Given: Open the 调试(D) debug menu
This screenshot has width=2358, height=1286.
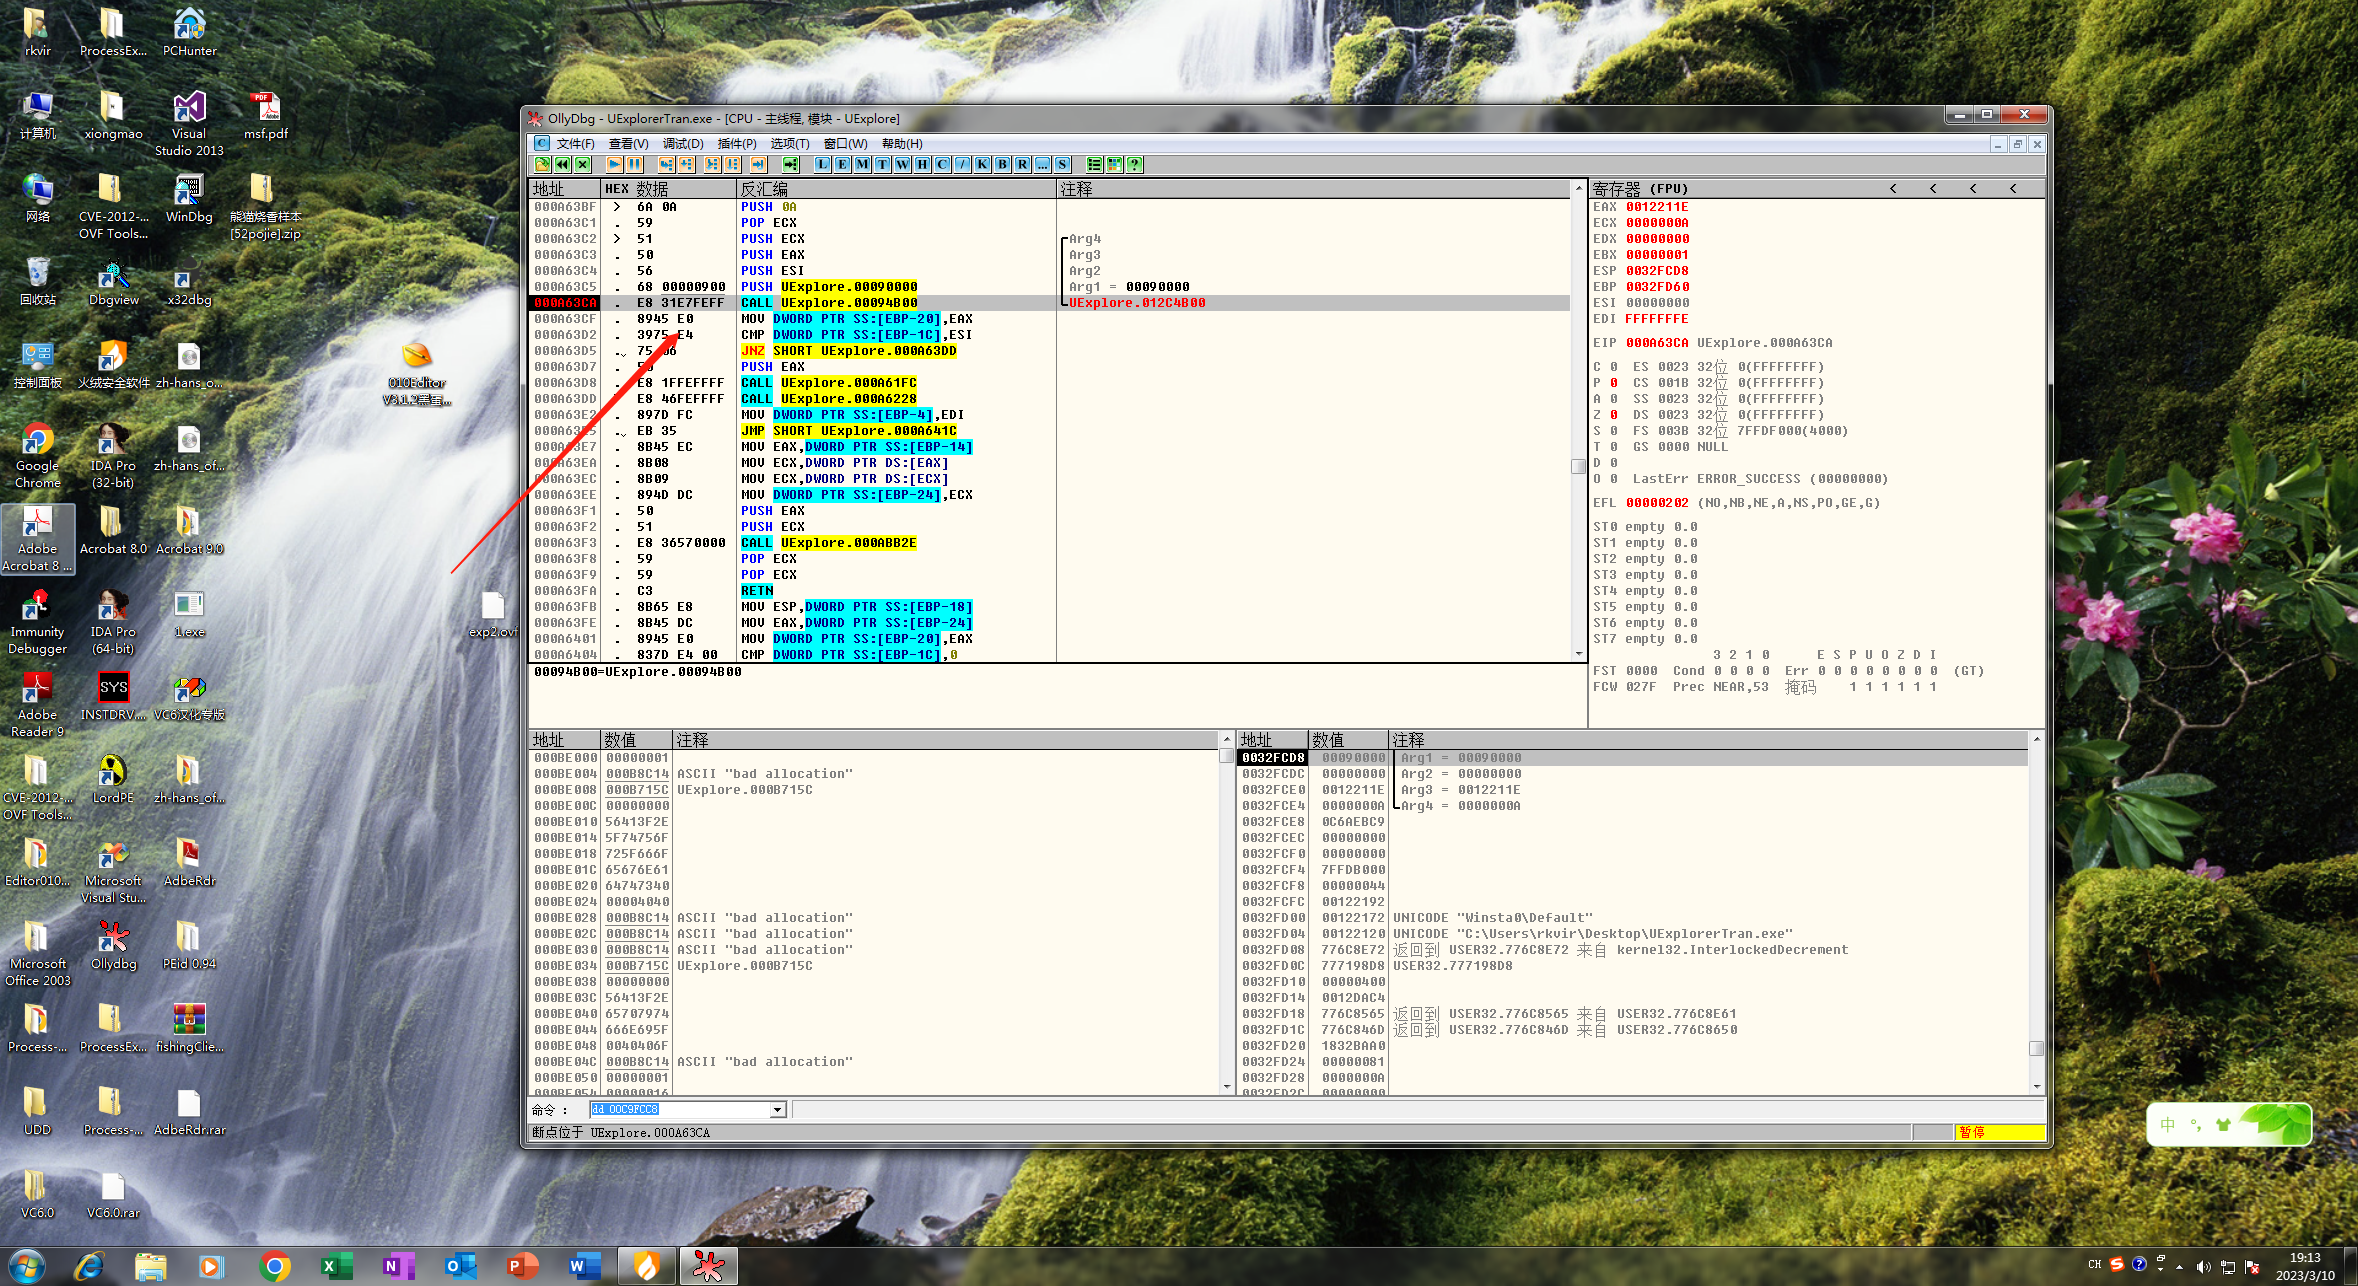Looking at the screenshot, I should pyautogui.click(x=683, y=144).
